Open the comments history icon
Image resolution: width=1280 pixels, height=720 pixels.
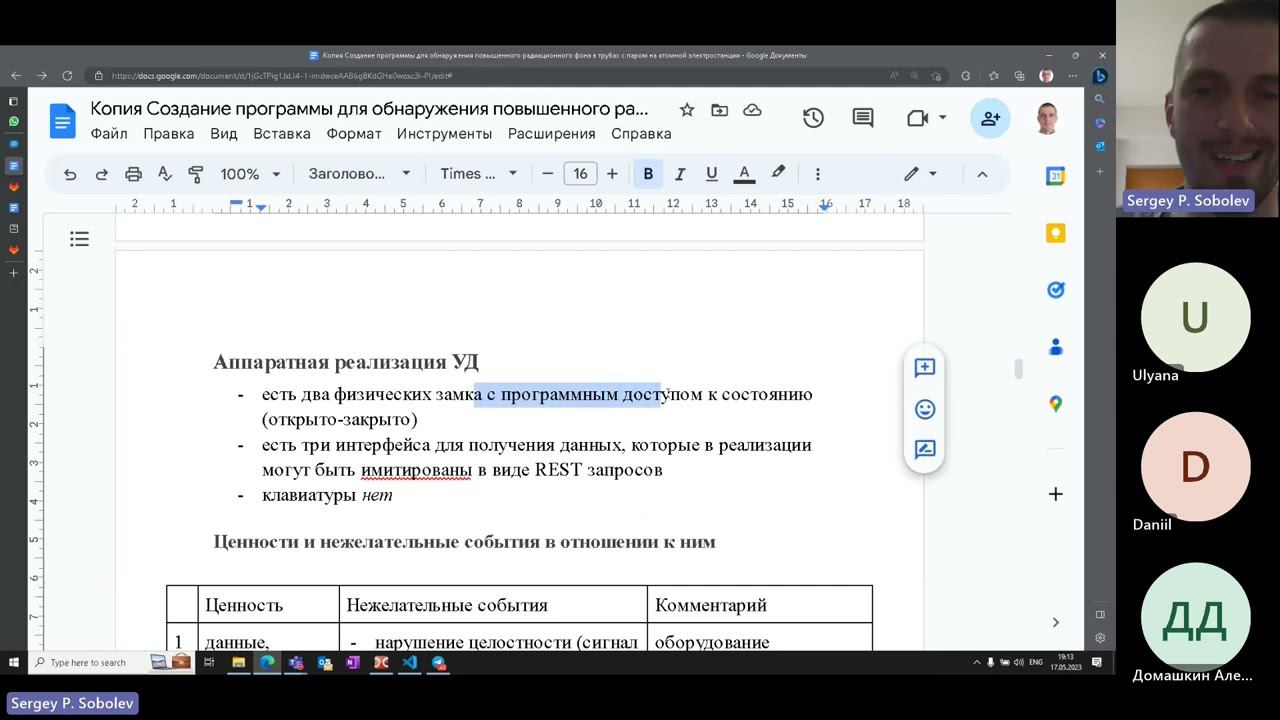[863, 118]
